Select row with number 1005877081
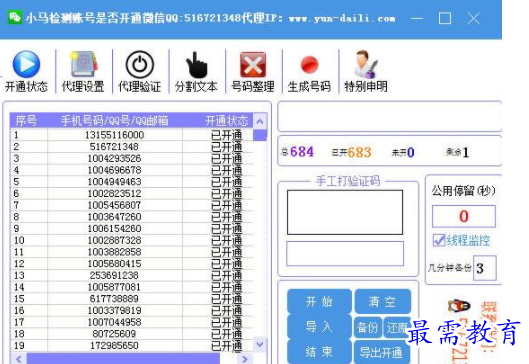Image resolution: width=529 pixels, height=364 pixels. (x=132, y=287)
